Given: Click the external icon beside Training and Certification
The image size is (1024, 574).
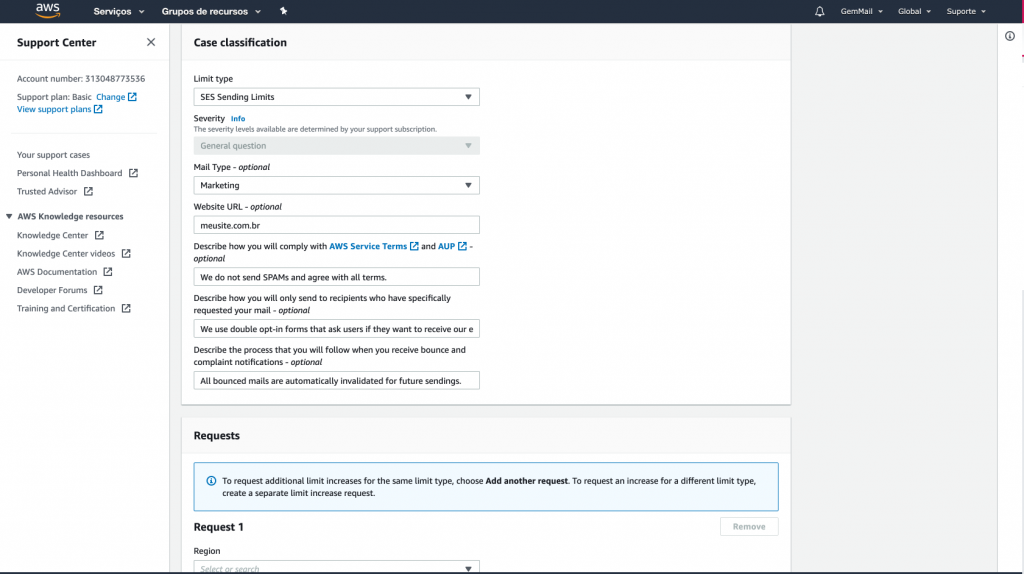Looking at the screenshot, I should coord(126,308).
